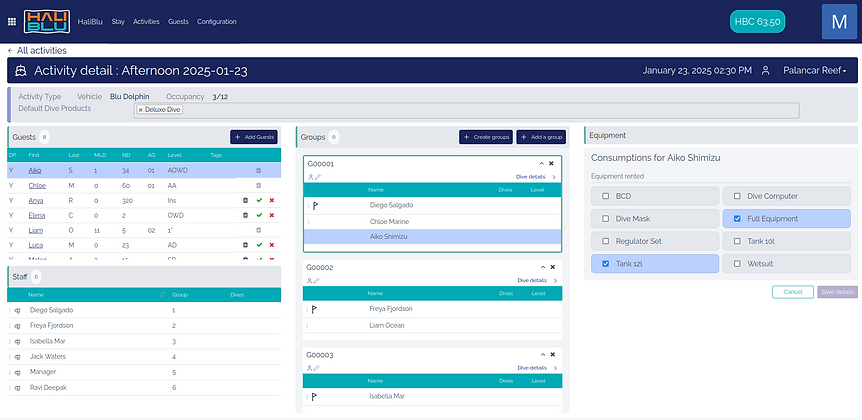Click the Add Guests button
Screen dimensions: 862x420
pos(254,137)
